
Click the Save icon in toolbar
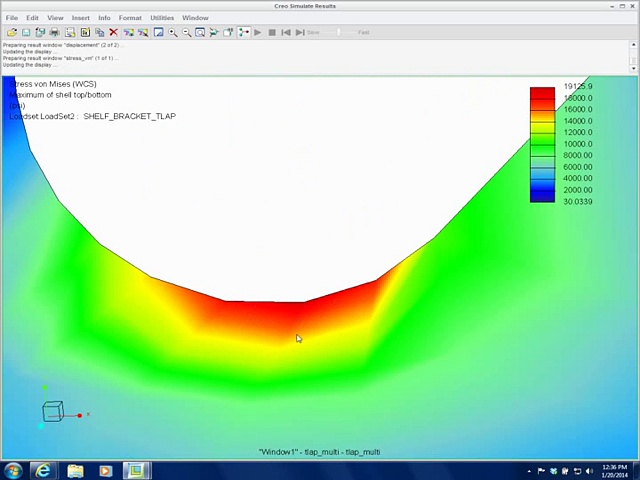coord(26,32)
